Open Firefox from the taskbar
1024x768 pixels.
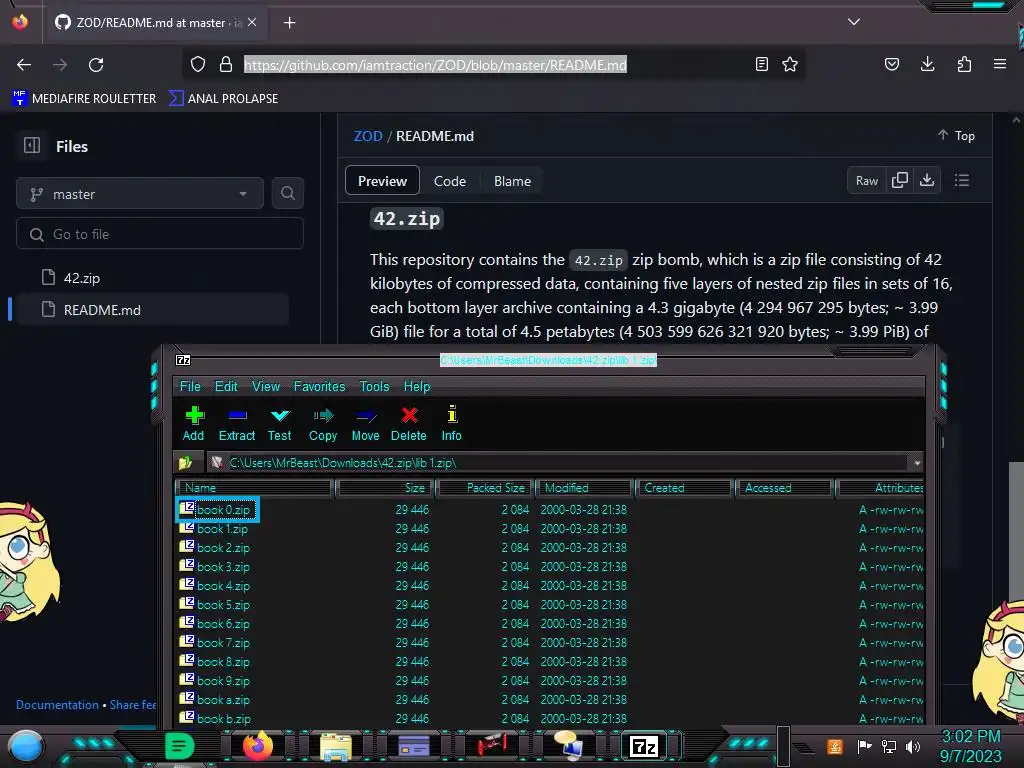257,746
